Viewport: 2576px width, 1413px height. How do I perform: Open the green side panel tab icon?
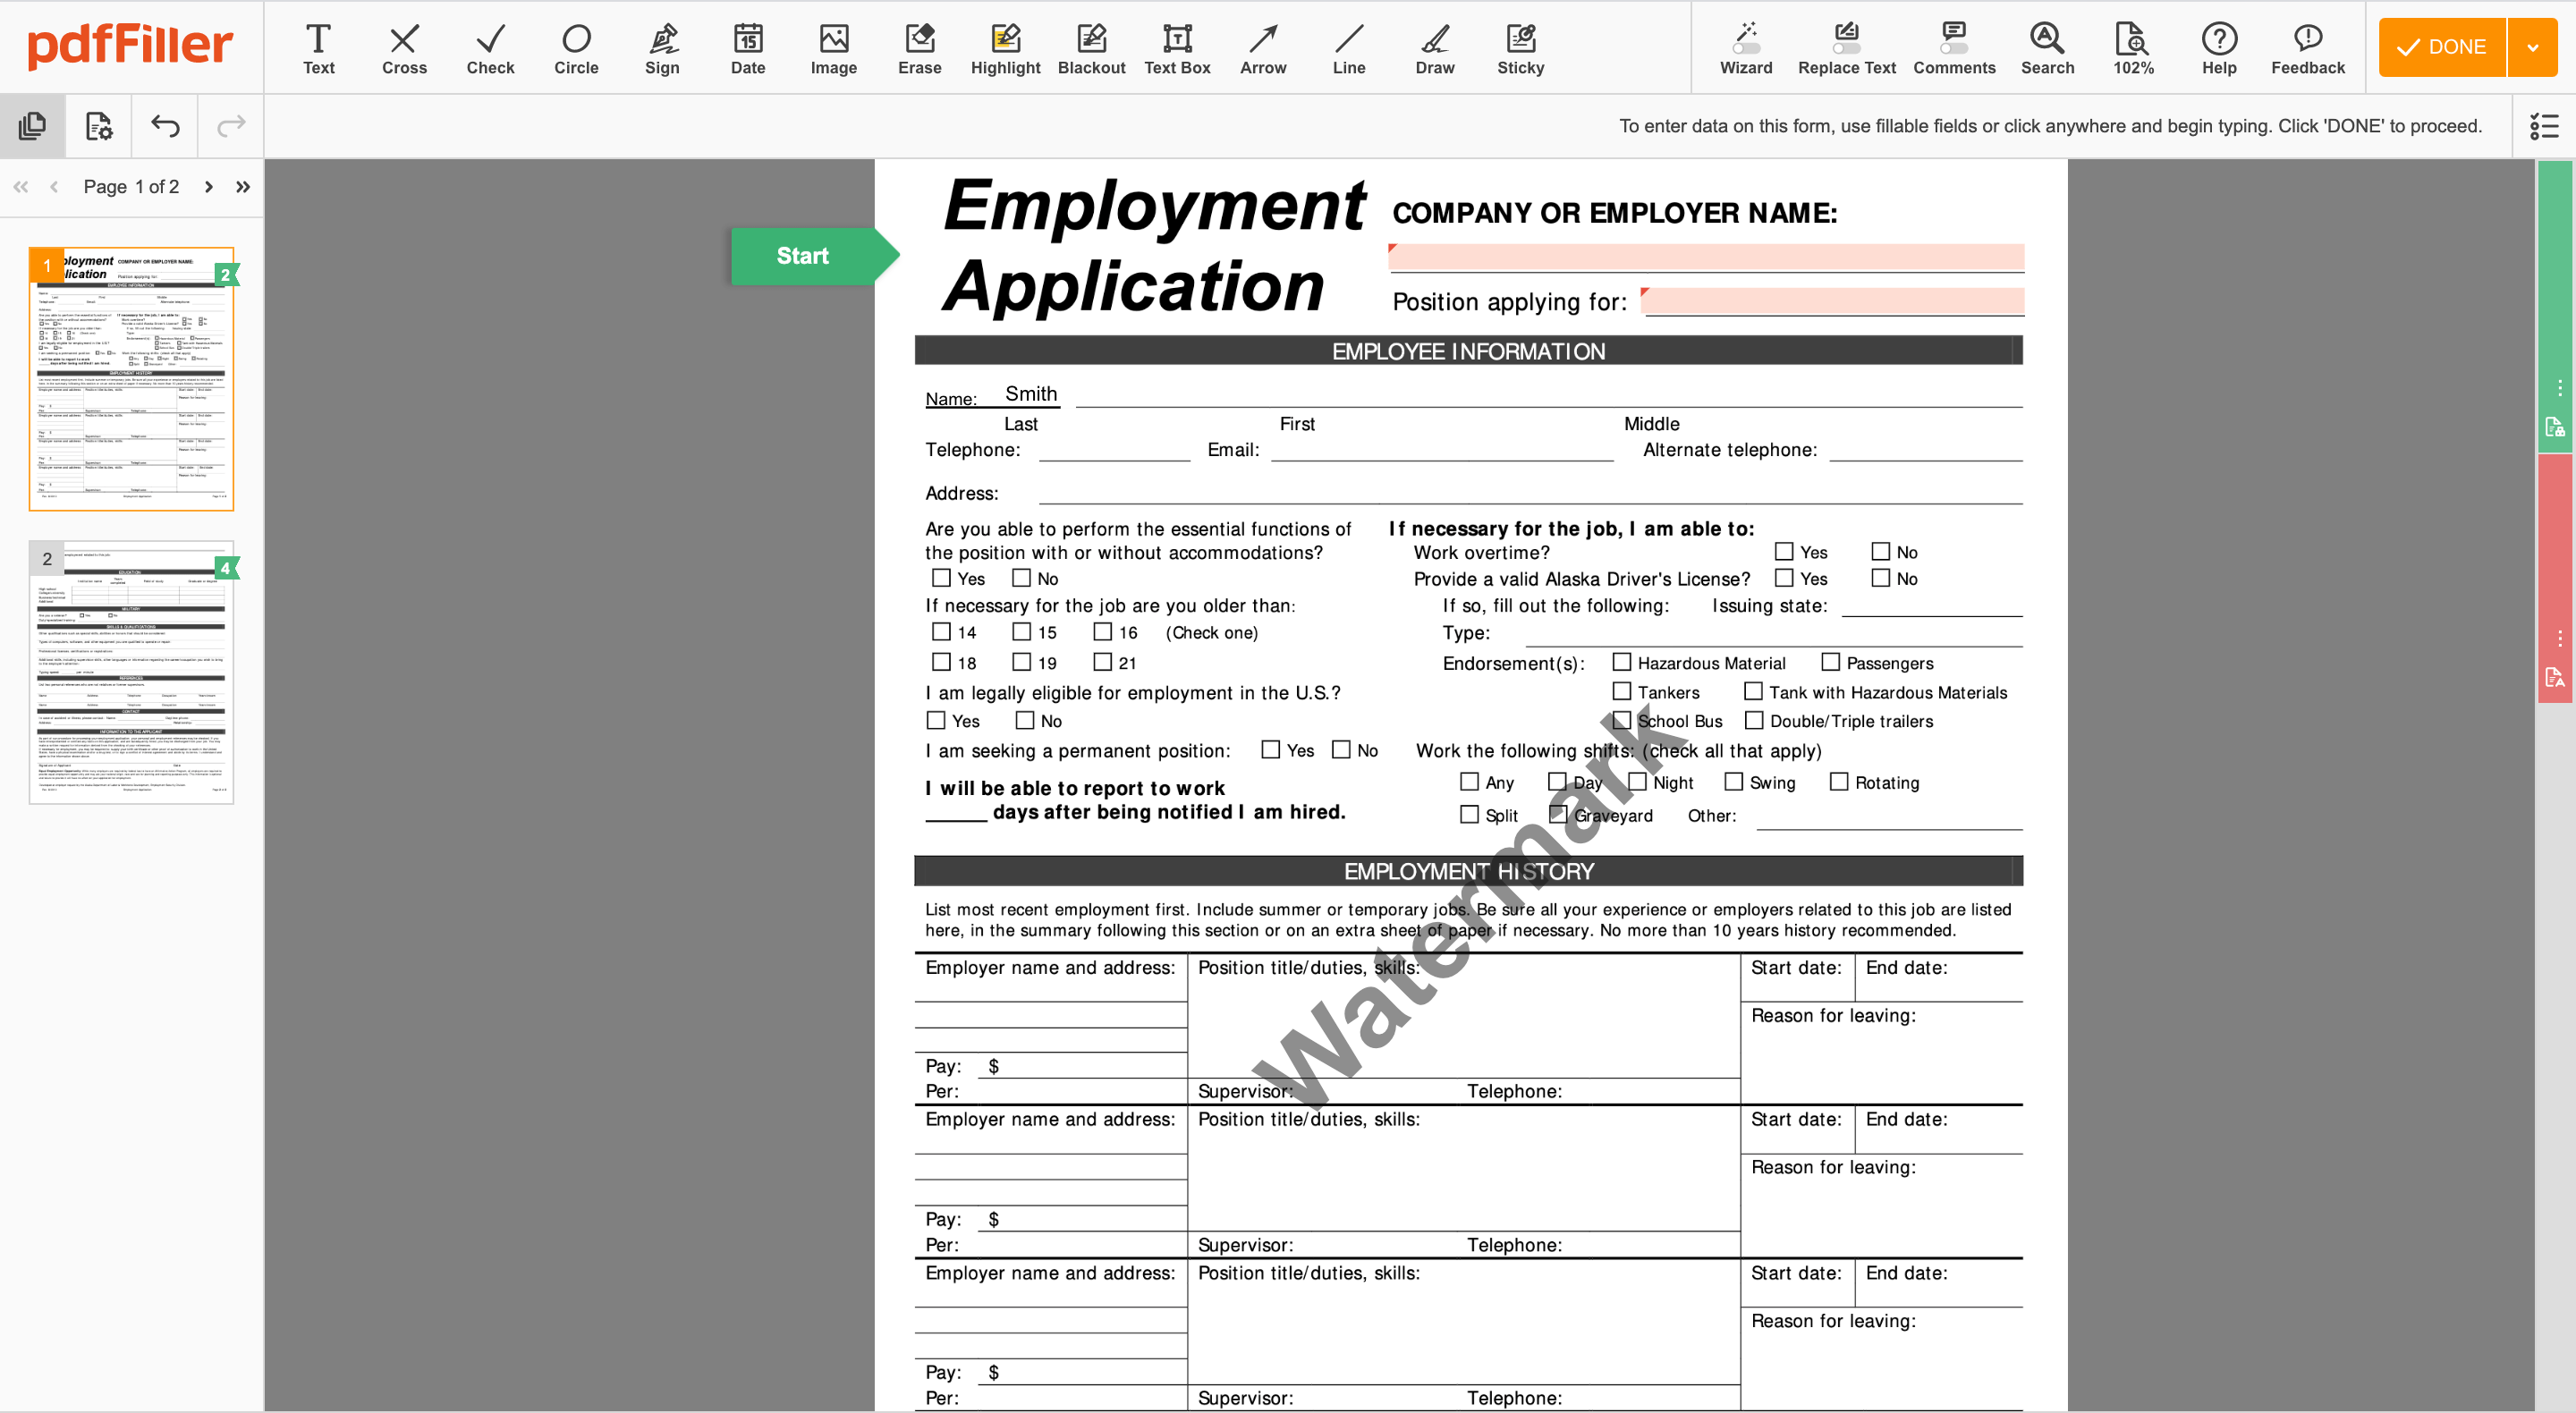(2555, 427)
